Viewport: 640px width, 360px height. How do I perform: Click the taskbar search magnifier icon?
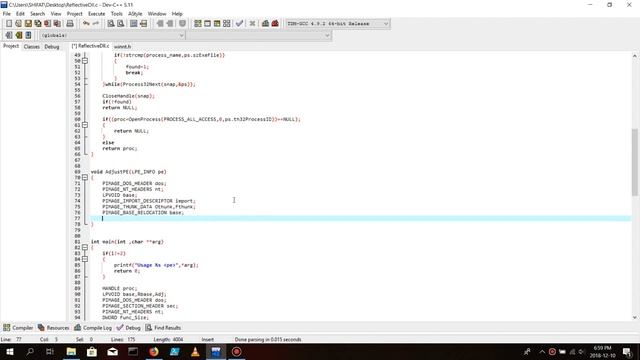[30, 351]
